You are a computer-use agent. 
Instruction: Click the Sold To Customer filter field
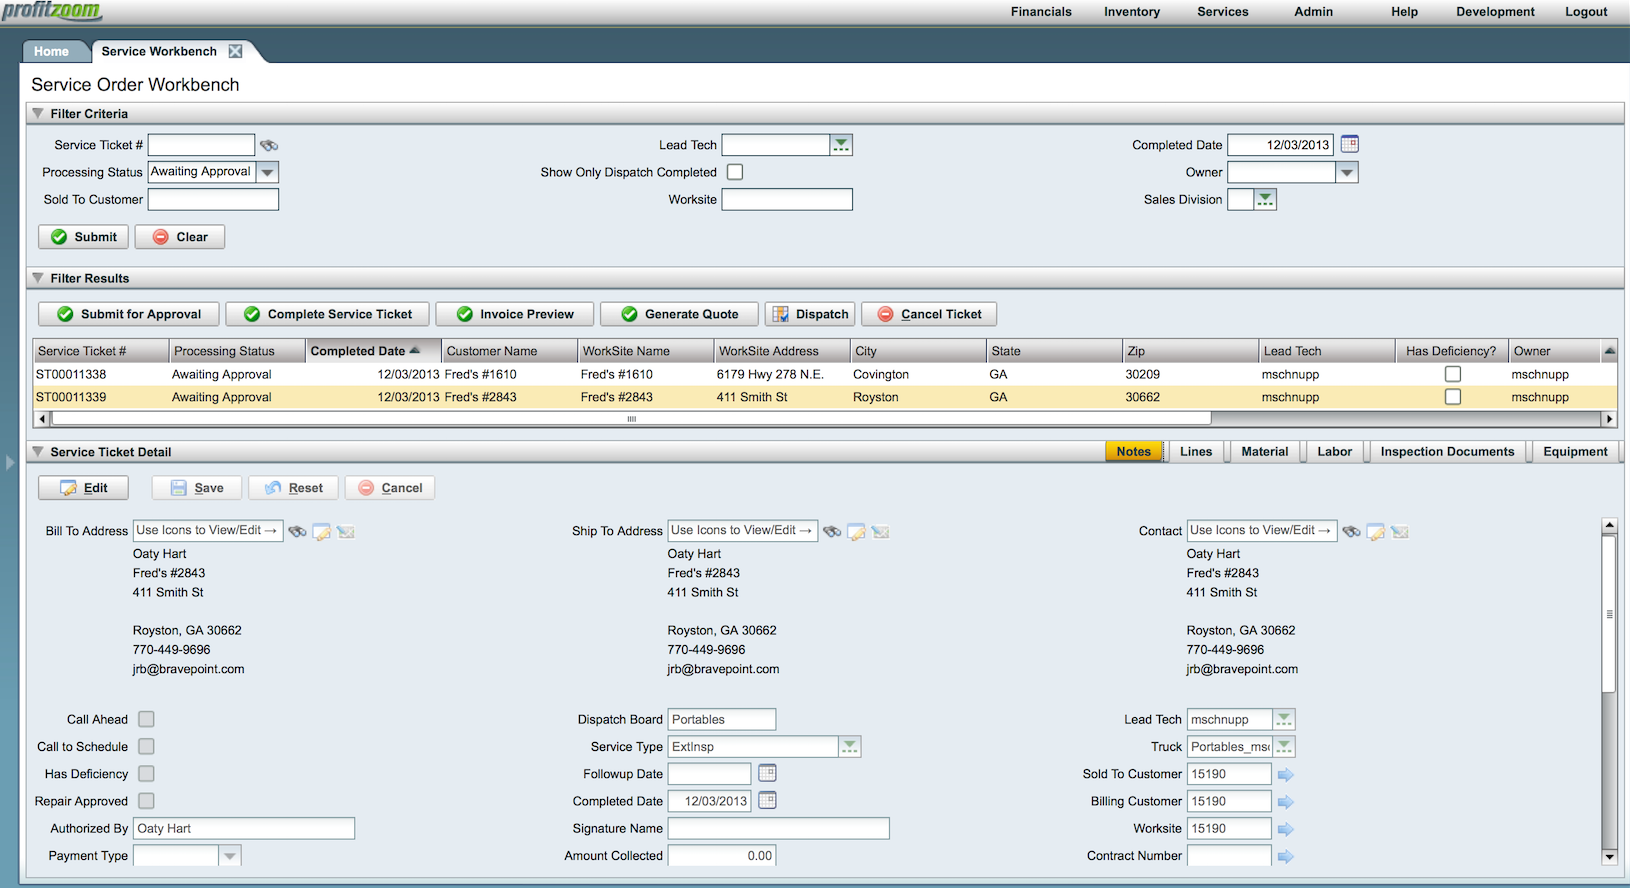pyautogui.click(x=213, y=199)
